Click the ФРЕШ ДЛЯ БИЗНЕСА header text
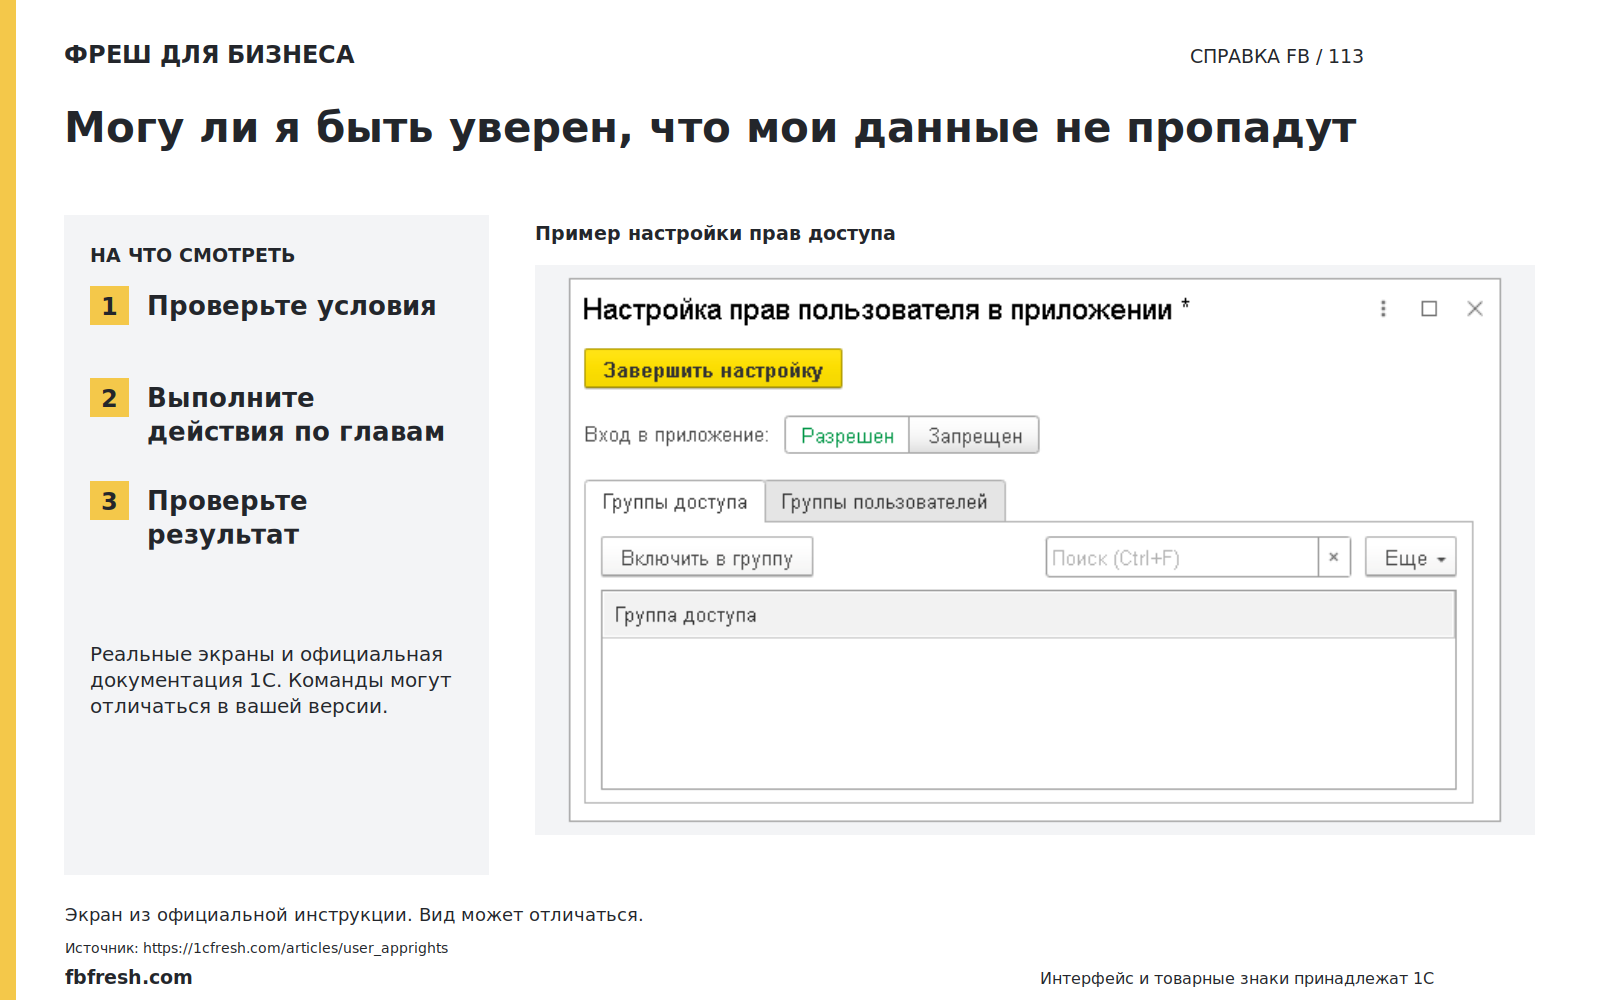1600x1000 pixels. pyautogui.click(x=210, y=54)
